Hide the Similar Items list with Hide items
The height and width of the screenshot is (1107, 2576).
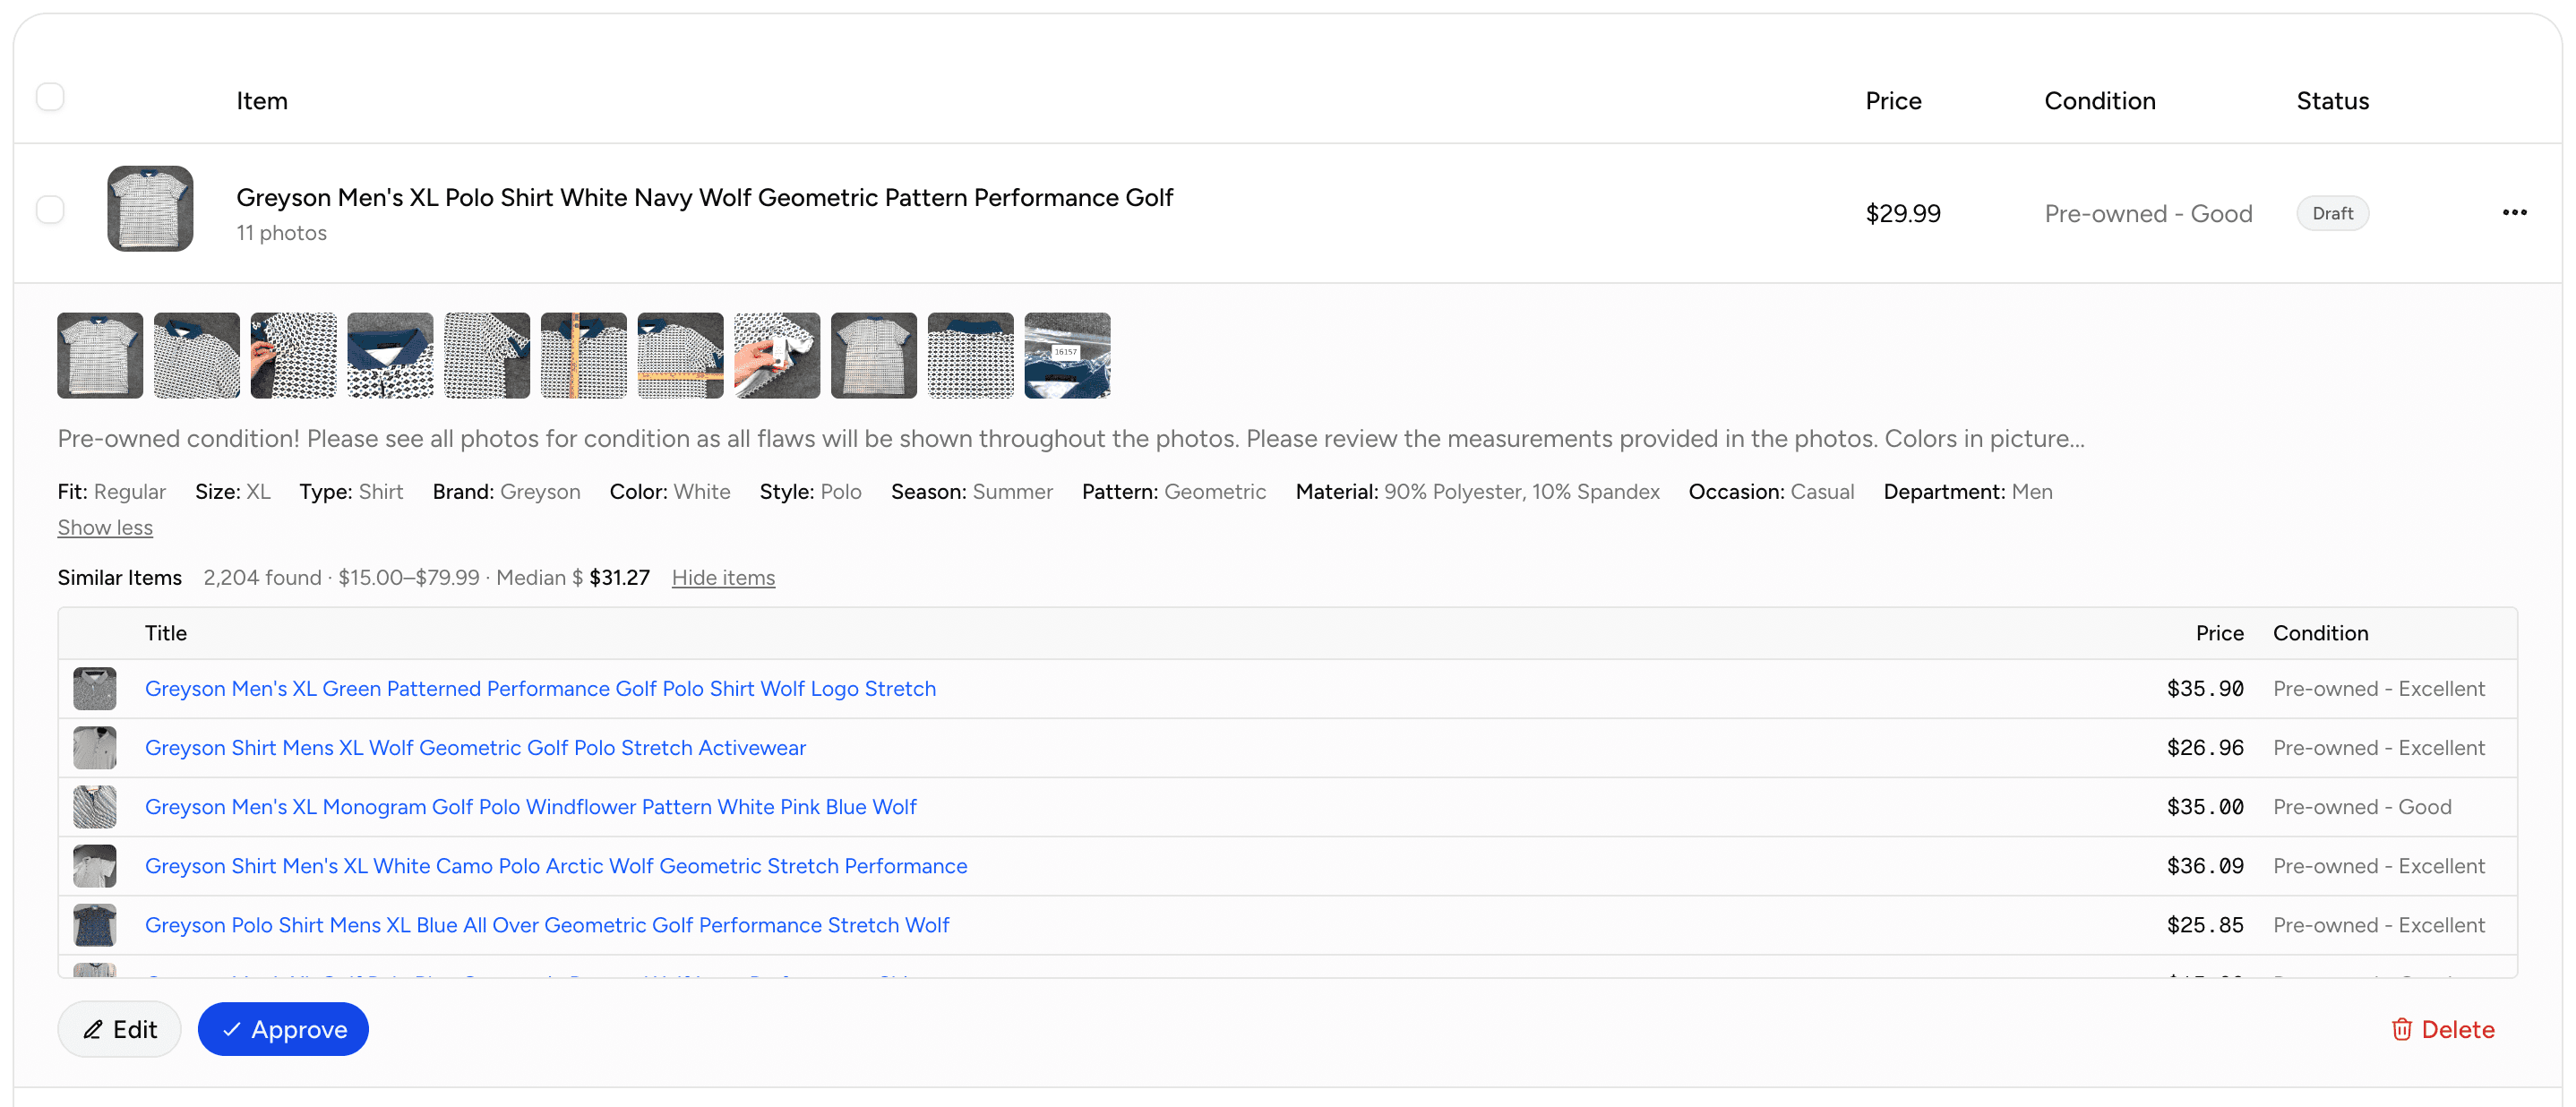723,578
